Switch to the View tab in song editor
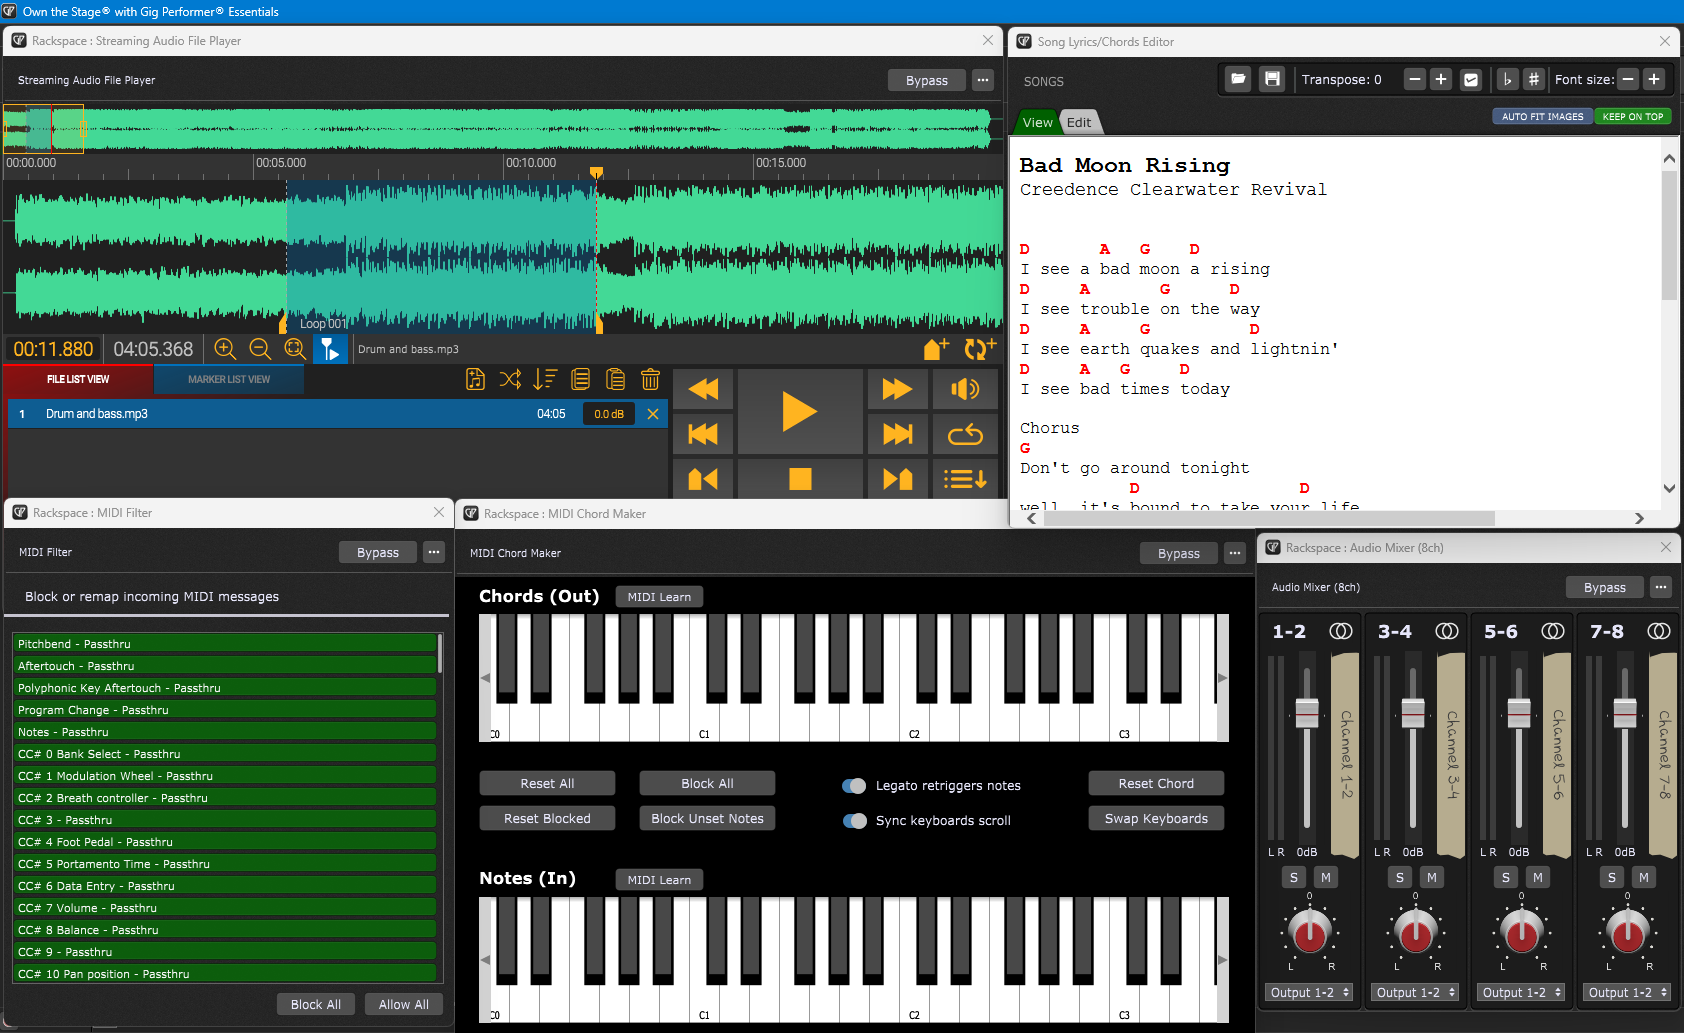 [x=1037, y=122]
